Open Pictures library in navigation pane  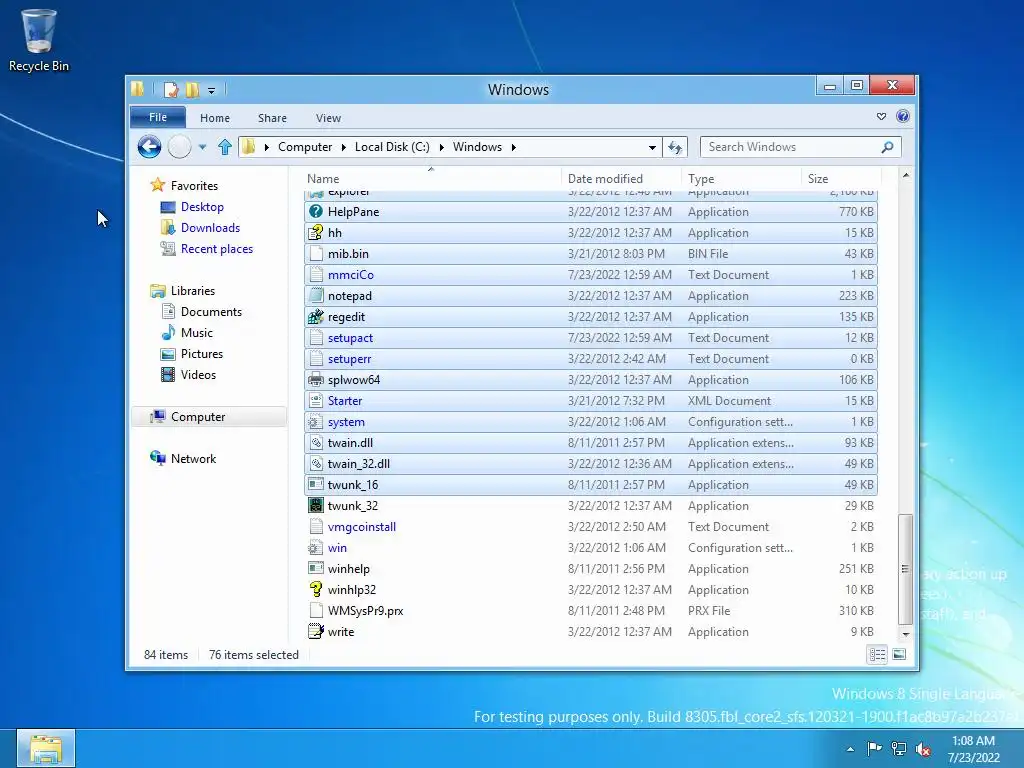[x=202, y=354]
